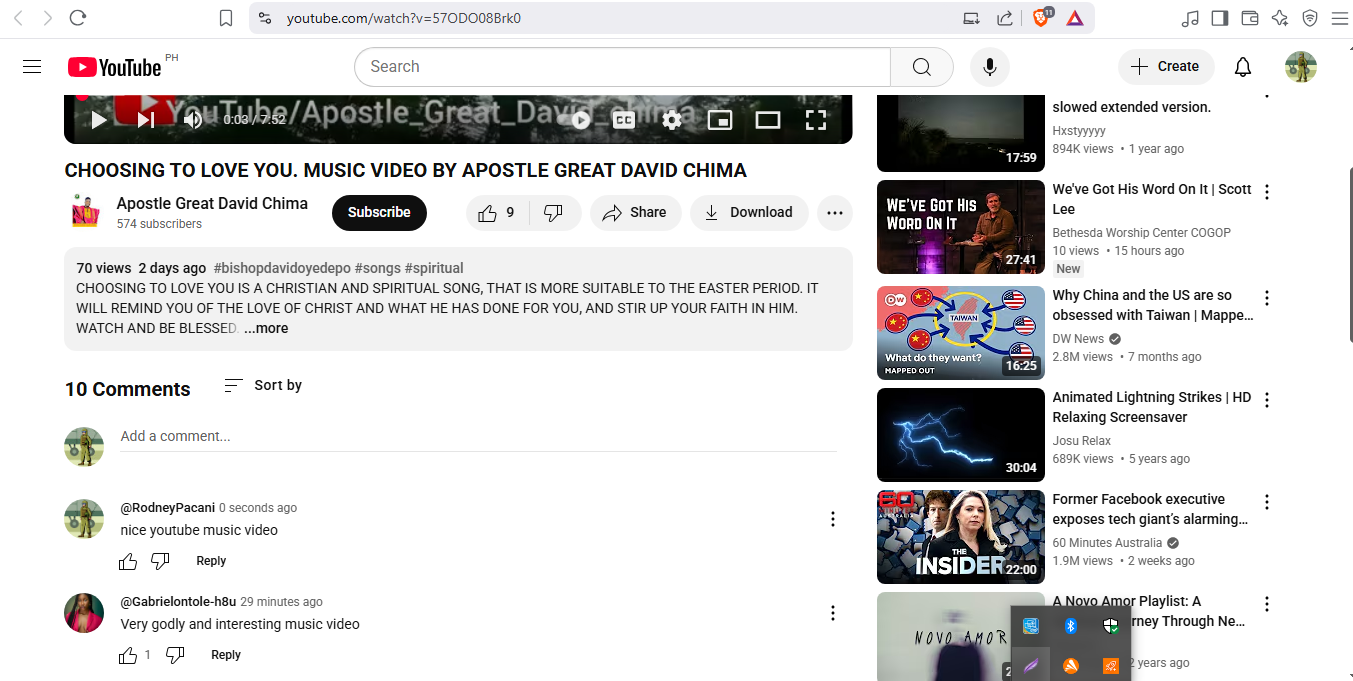Viewport: 1353px width, 681px height.
Task: Click the #bishopdavidoyedepo hashtag
Action: [281, 268]
